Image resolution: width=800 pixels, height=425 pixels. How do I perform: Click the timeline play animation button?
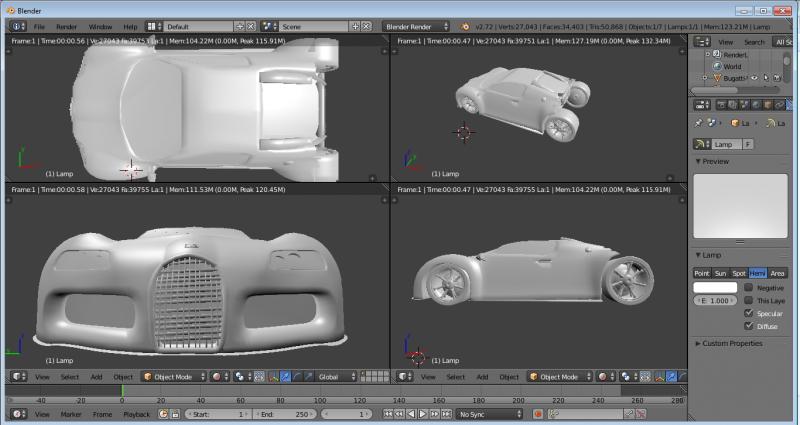coord(423,414)
